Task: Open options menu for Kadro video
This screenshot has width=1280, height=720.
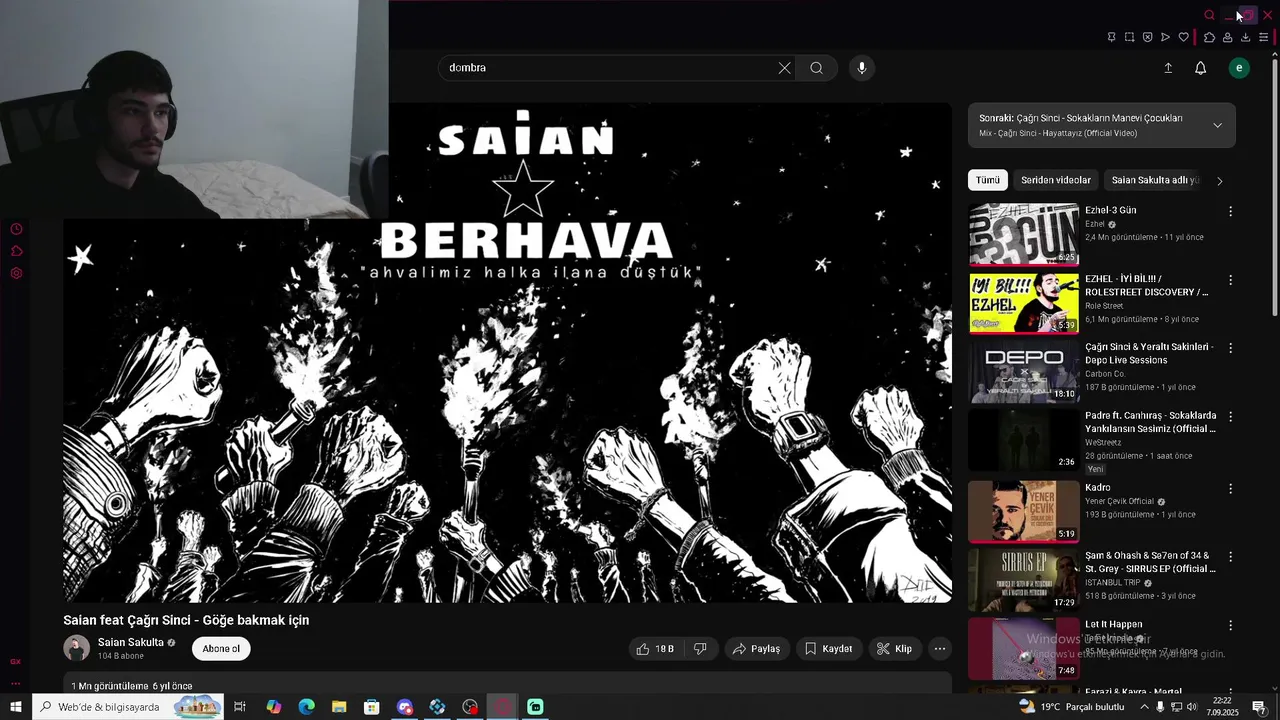Action: 1230,488
